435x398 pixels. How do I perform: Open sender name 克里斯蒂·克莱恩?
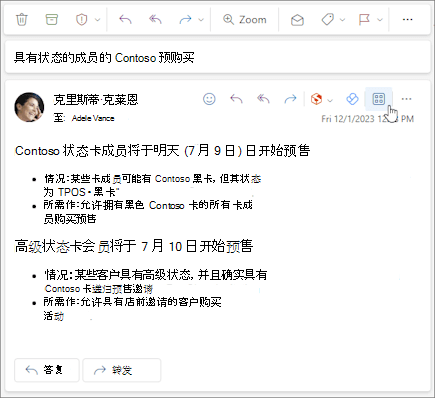coord(96,99)
